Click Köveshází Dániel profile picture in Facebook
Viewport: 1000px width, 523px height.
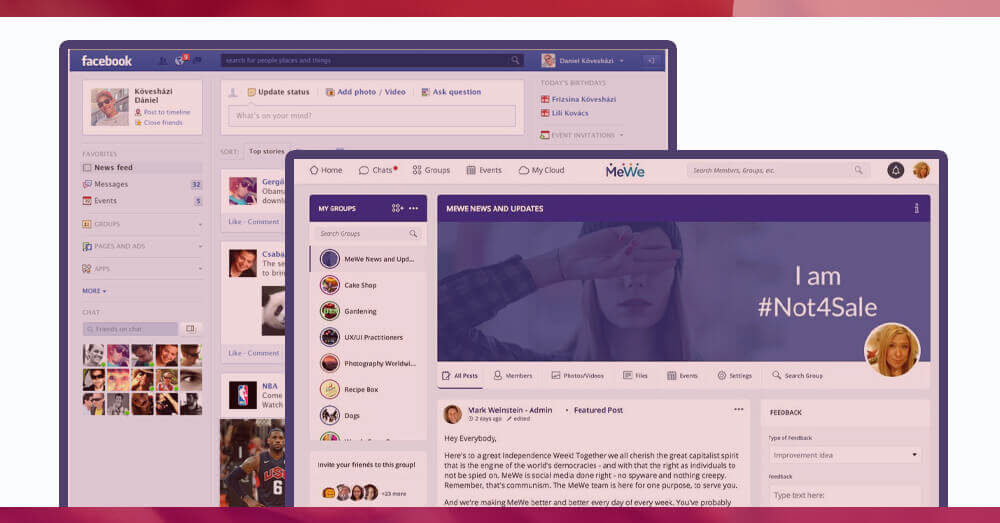pos(109,107)
